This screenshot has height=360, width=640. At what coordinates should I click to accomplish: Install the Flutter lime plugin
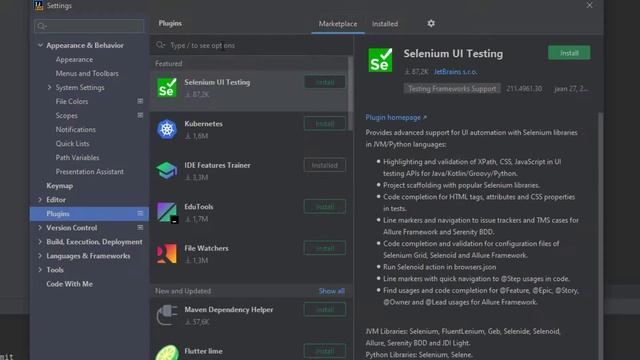[325, 351]
